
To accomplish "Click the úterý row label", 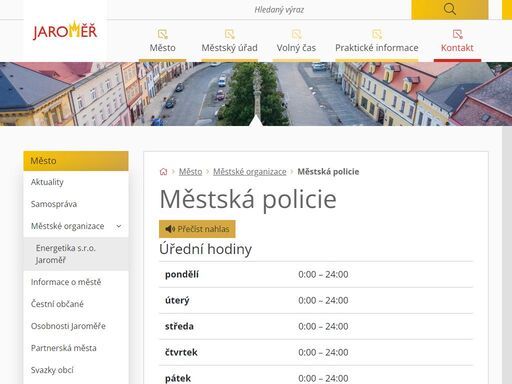I will 177,300.
